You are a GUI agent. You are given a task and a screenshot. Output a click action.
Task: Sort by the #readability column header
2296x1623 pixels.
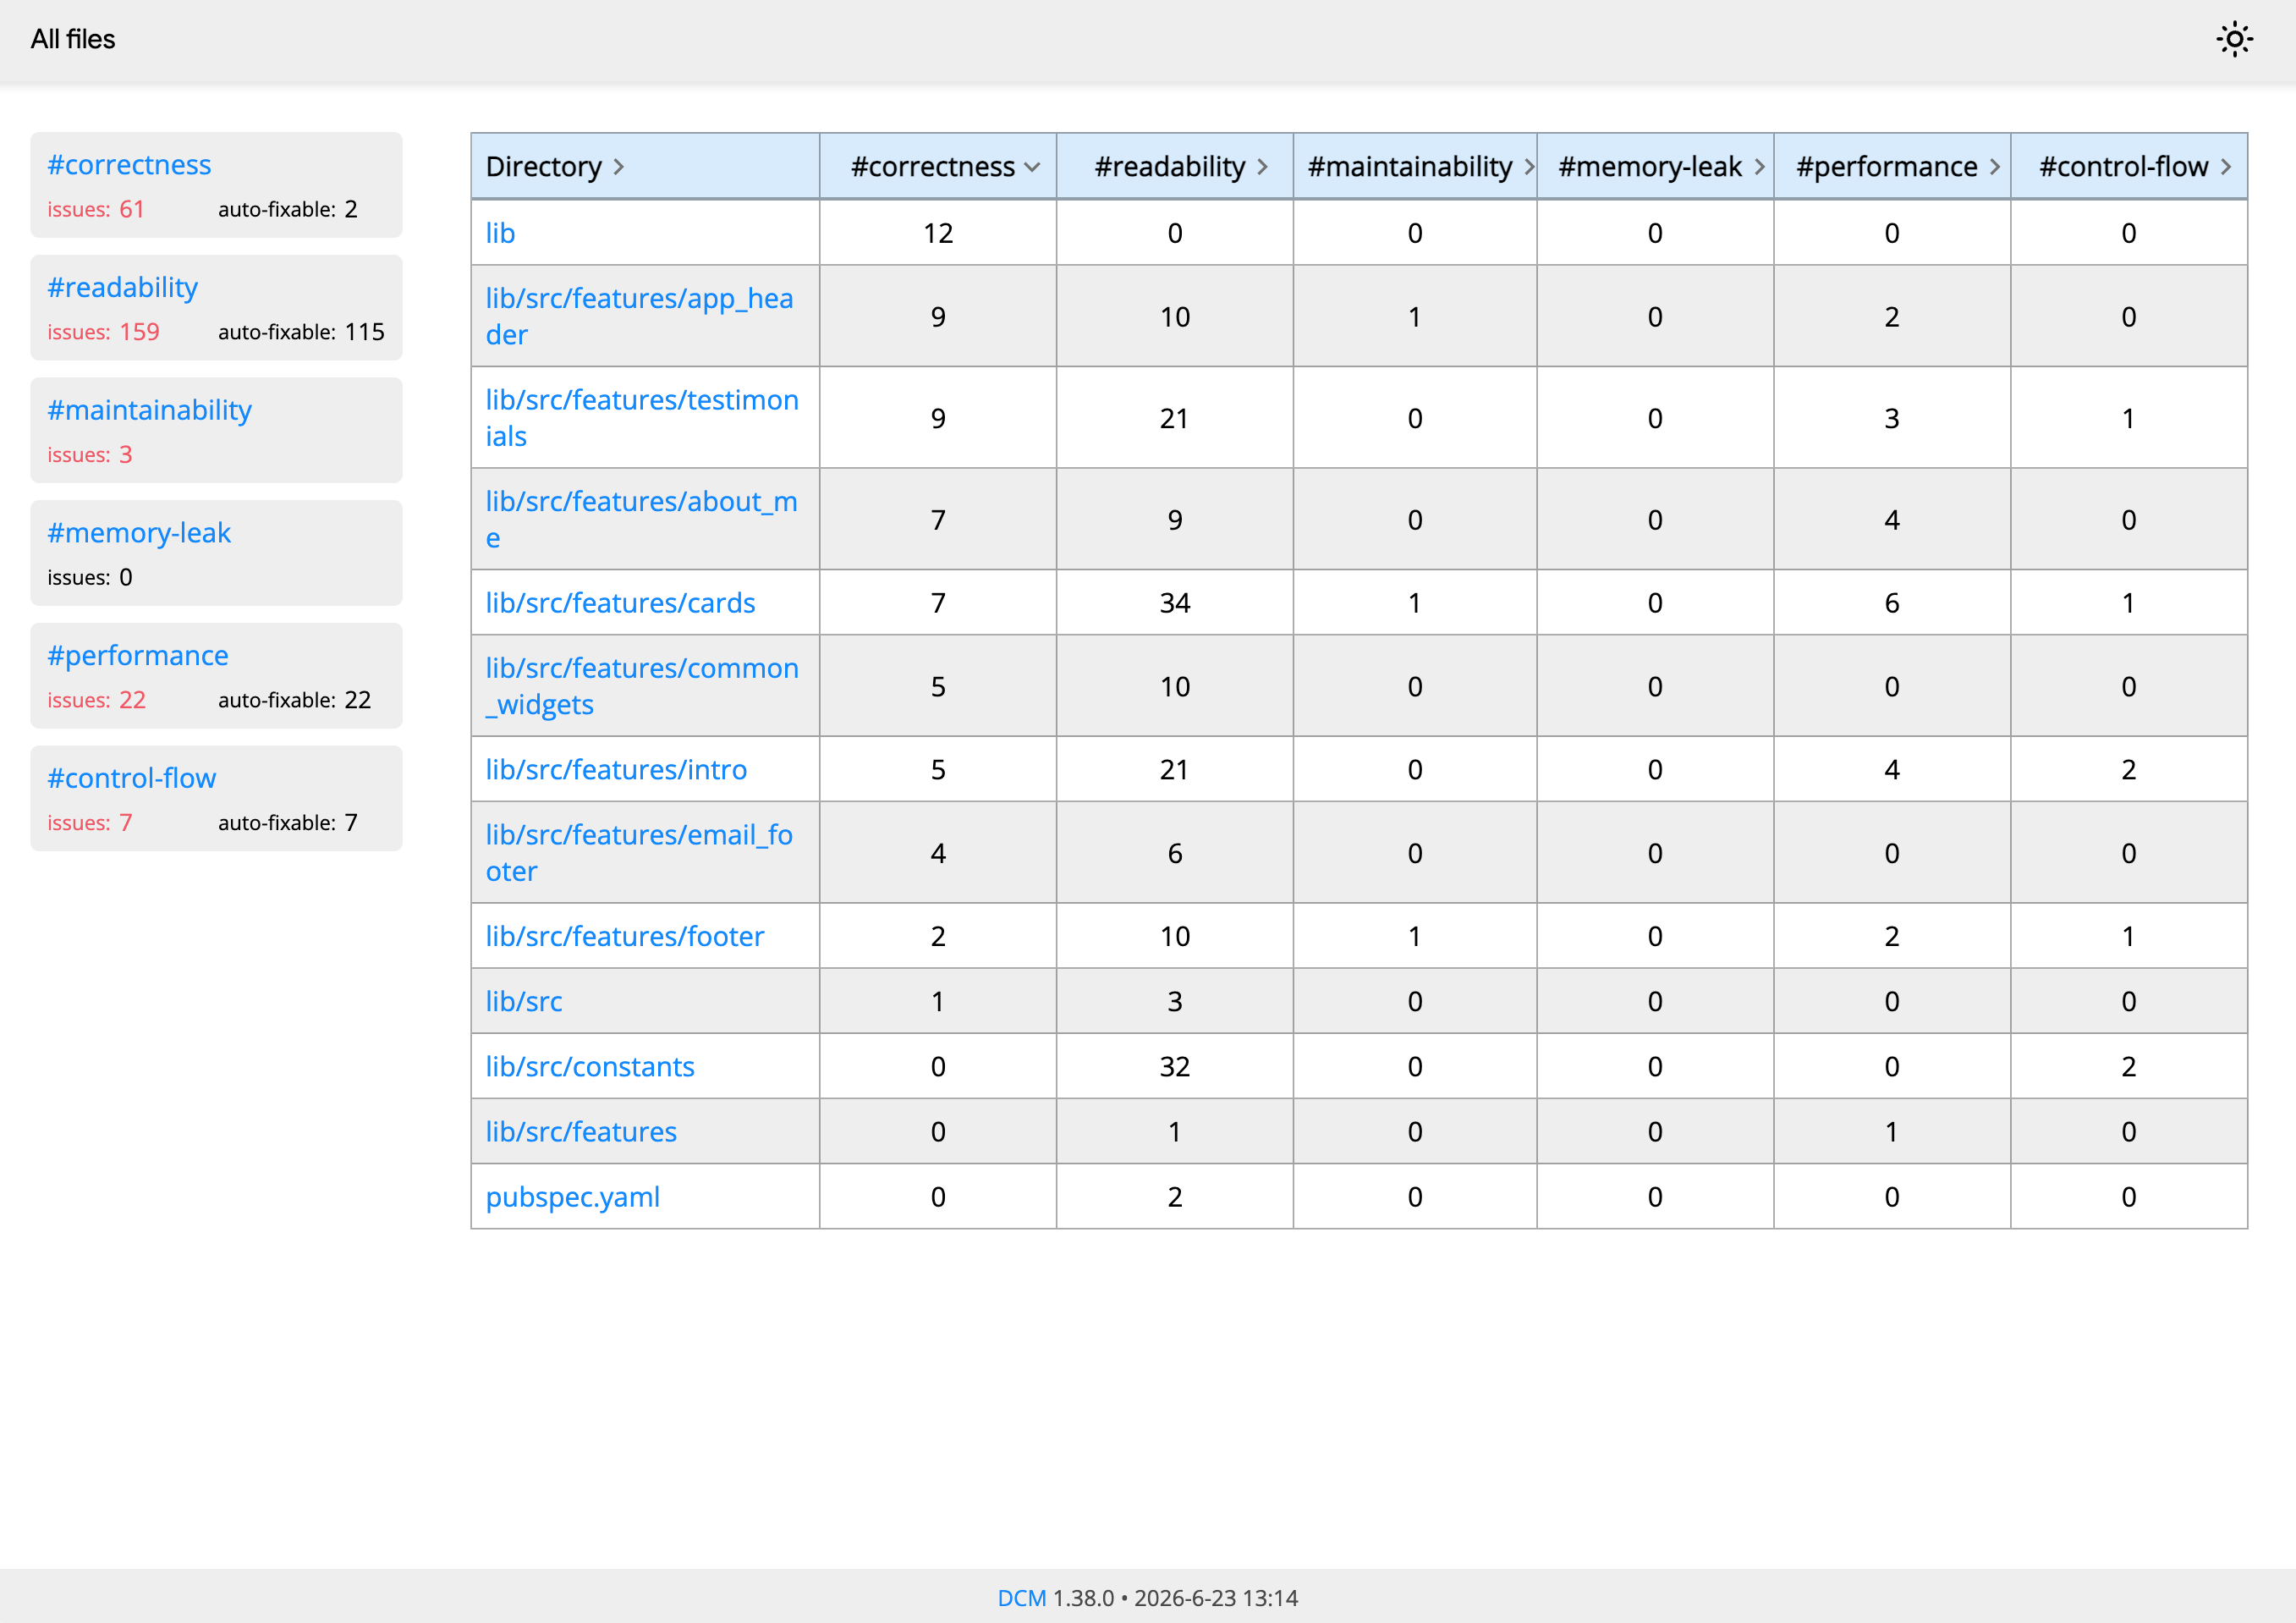pos(1175,166)
